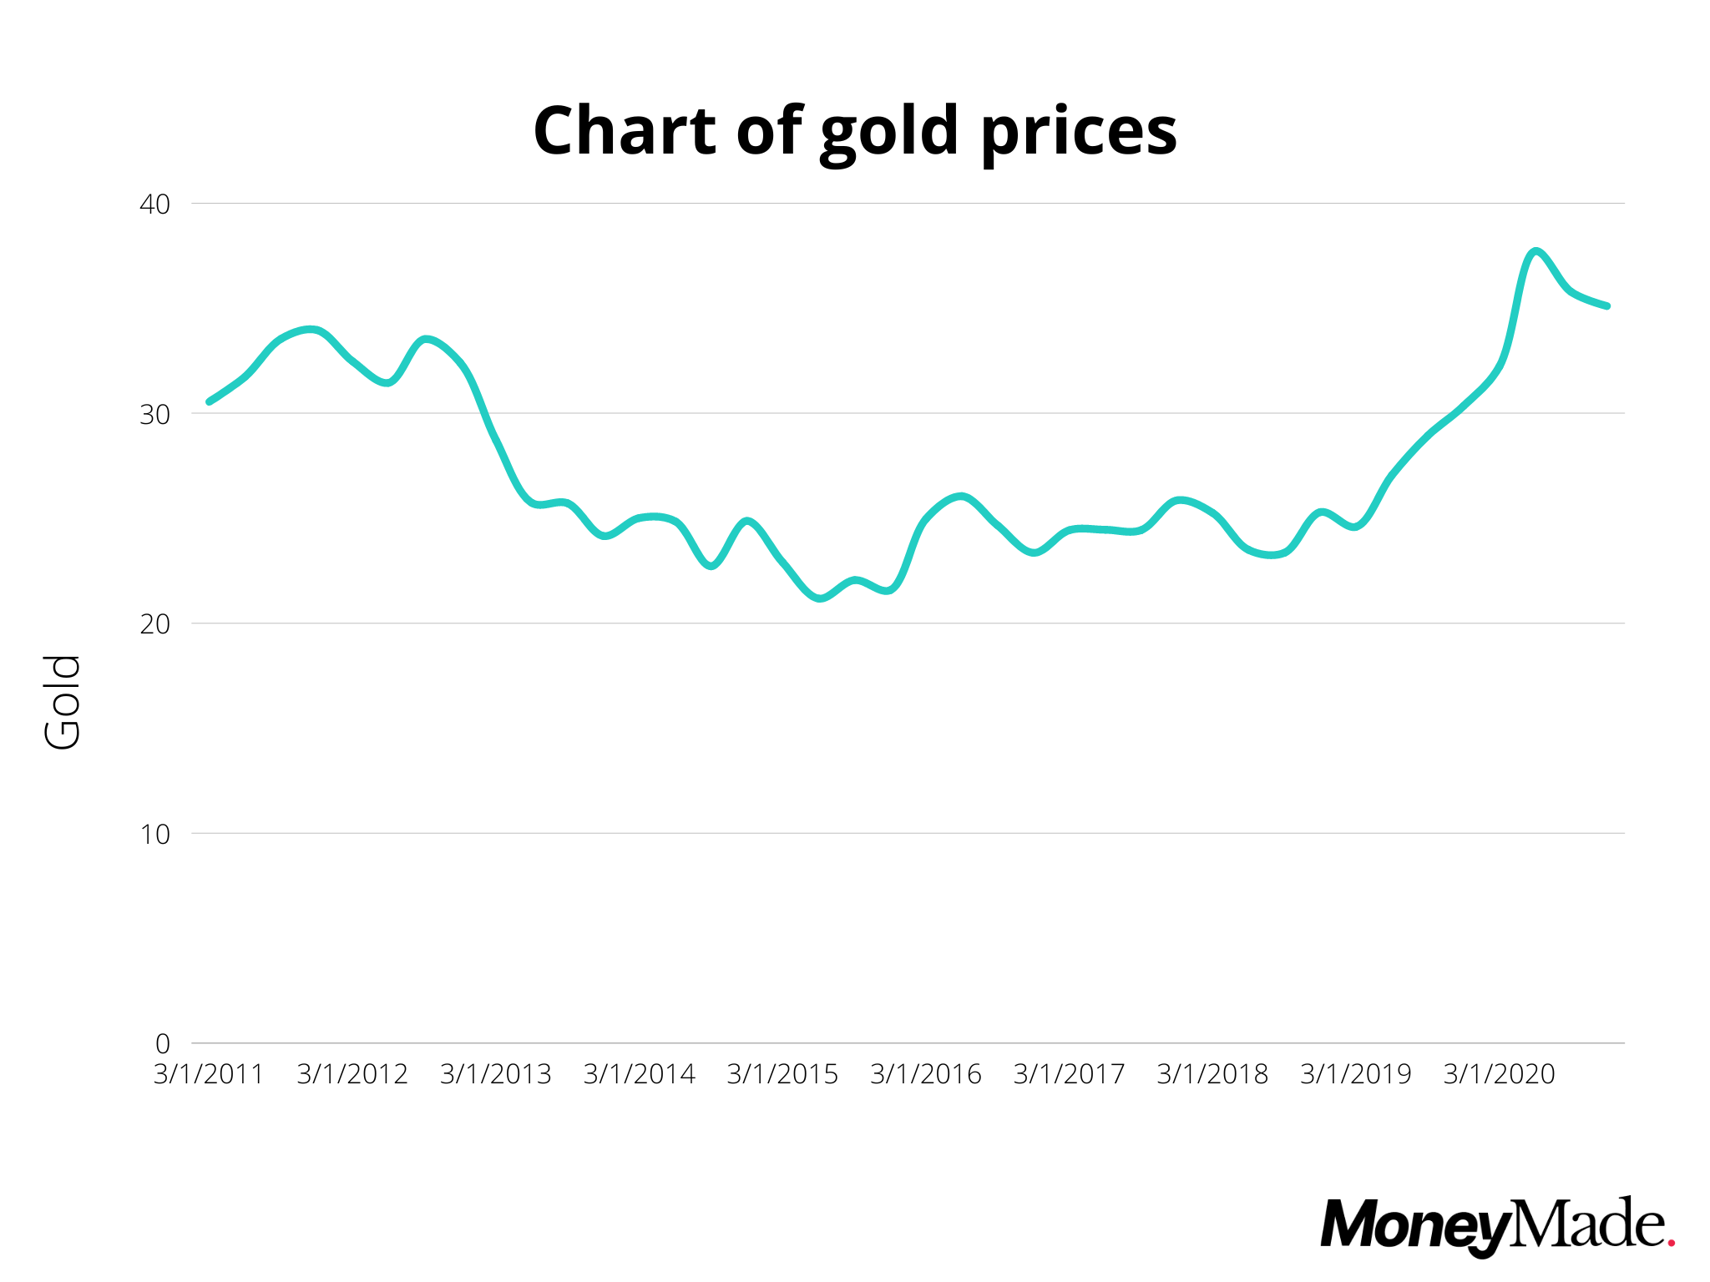The height and width of the screenshot is (1282, 1710).
Task: Select the 3/1/2012 date label
Action: (x=352, y=1074)
